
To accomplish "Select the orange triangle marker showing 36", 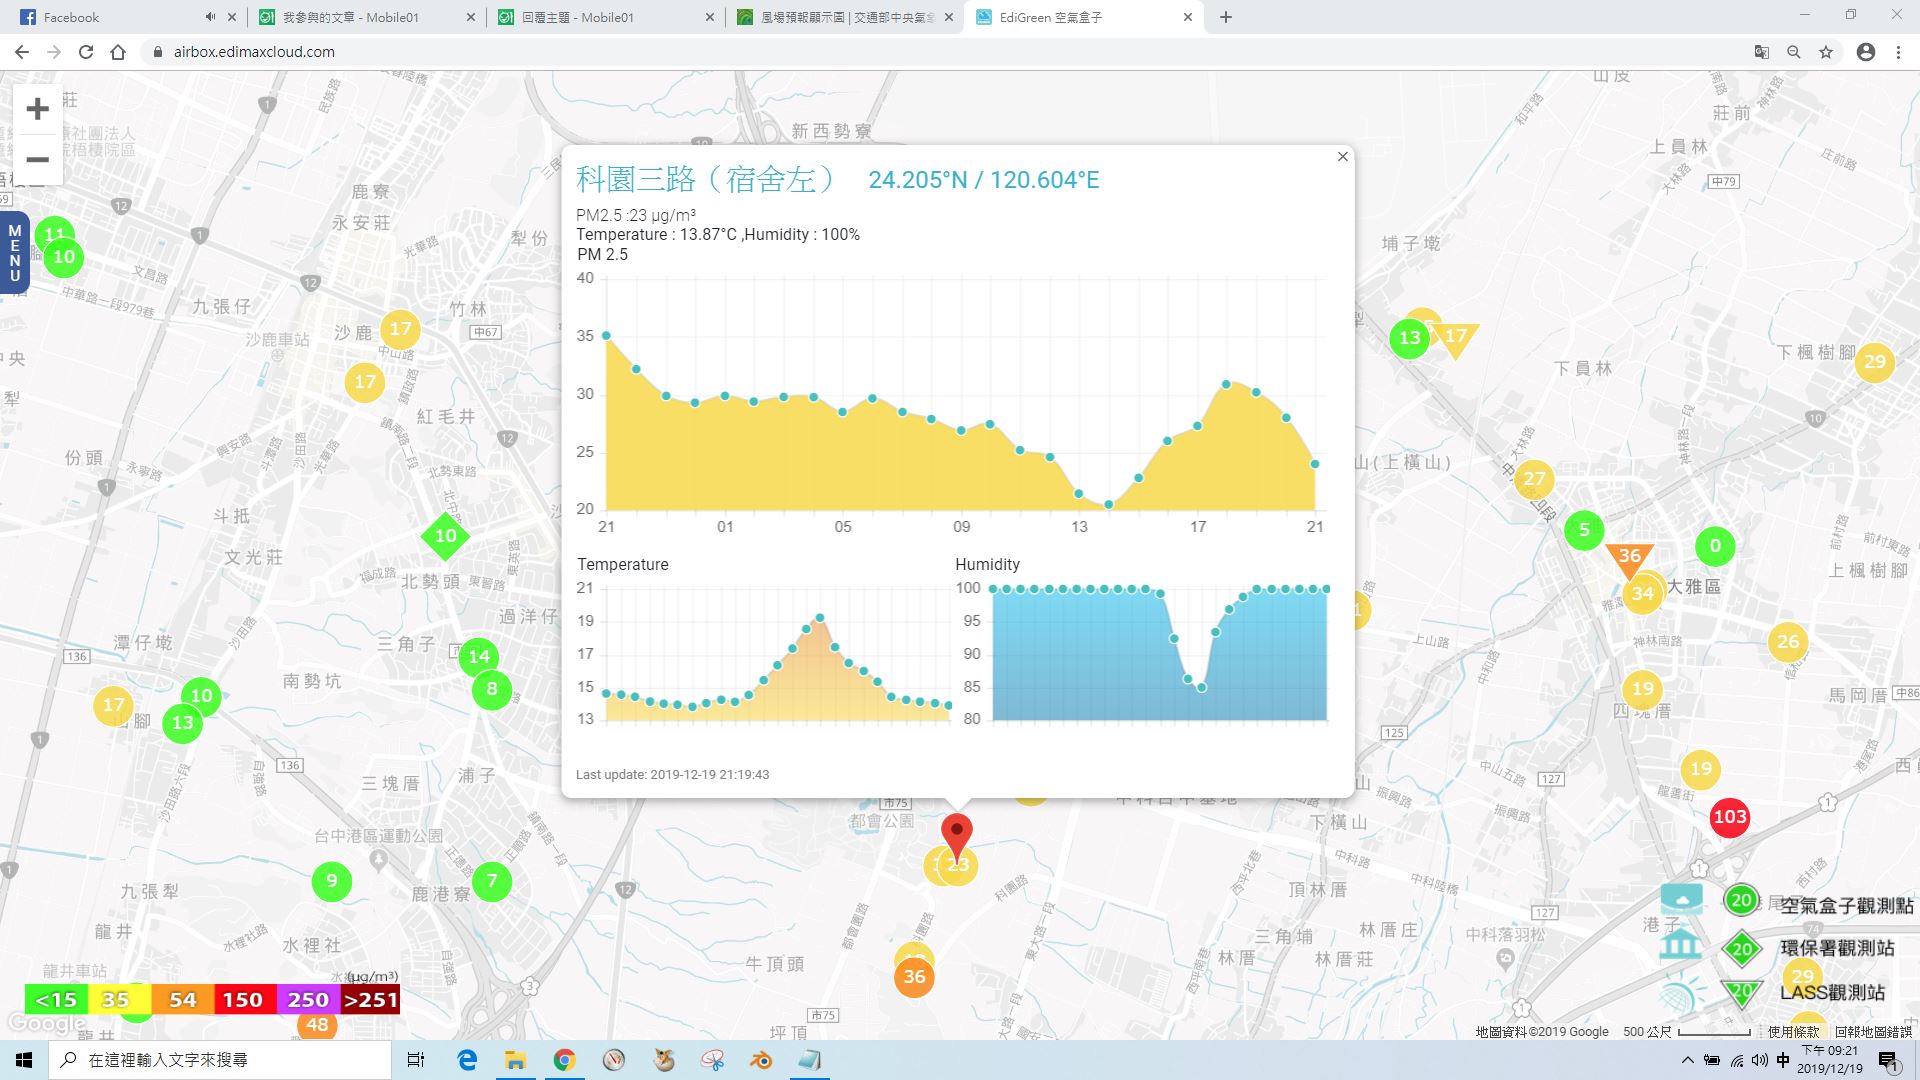I will [x=1629, y=558].
